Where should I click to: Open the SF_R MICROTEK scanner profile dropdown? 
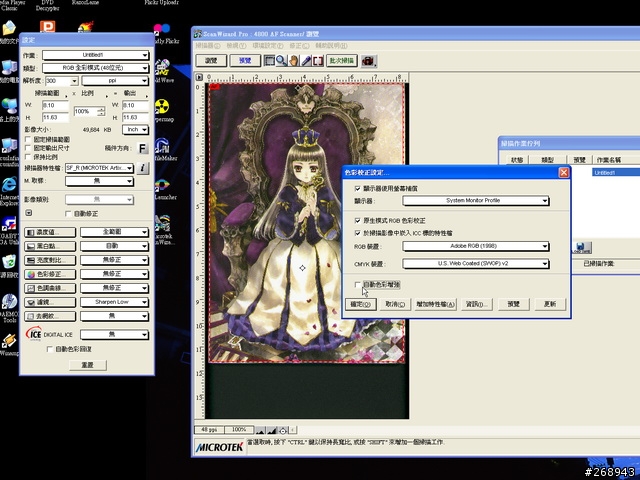coord(99,168)
